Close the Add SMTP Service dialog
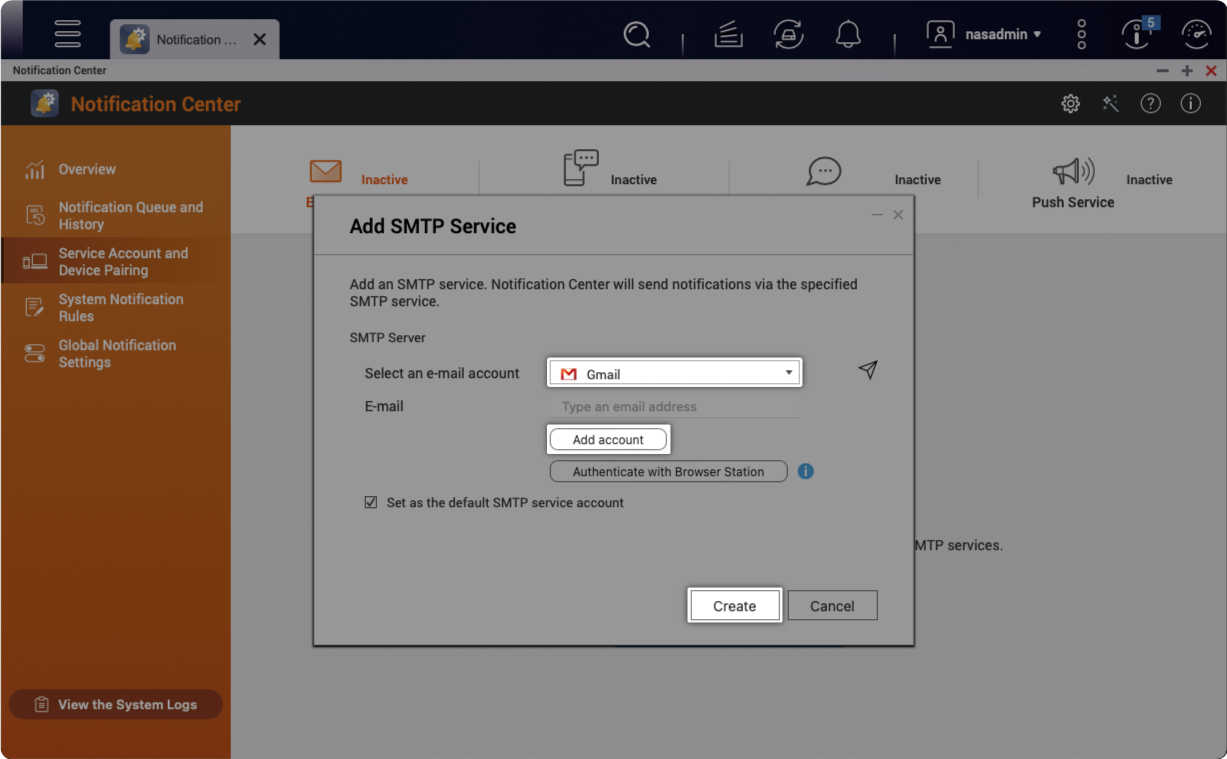1227x759 pixels. click(x=898, y=215)
